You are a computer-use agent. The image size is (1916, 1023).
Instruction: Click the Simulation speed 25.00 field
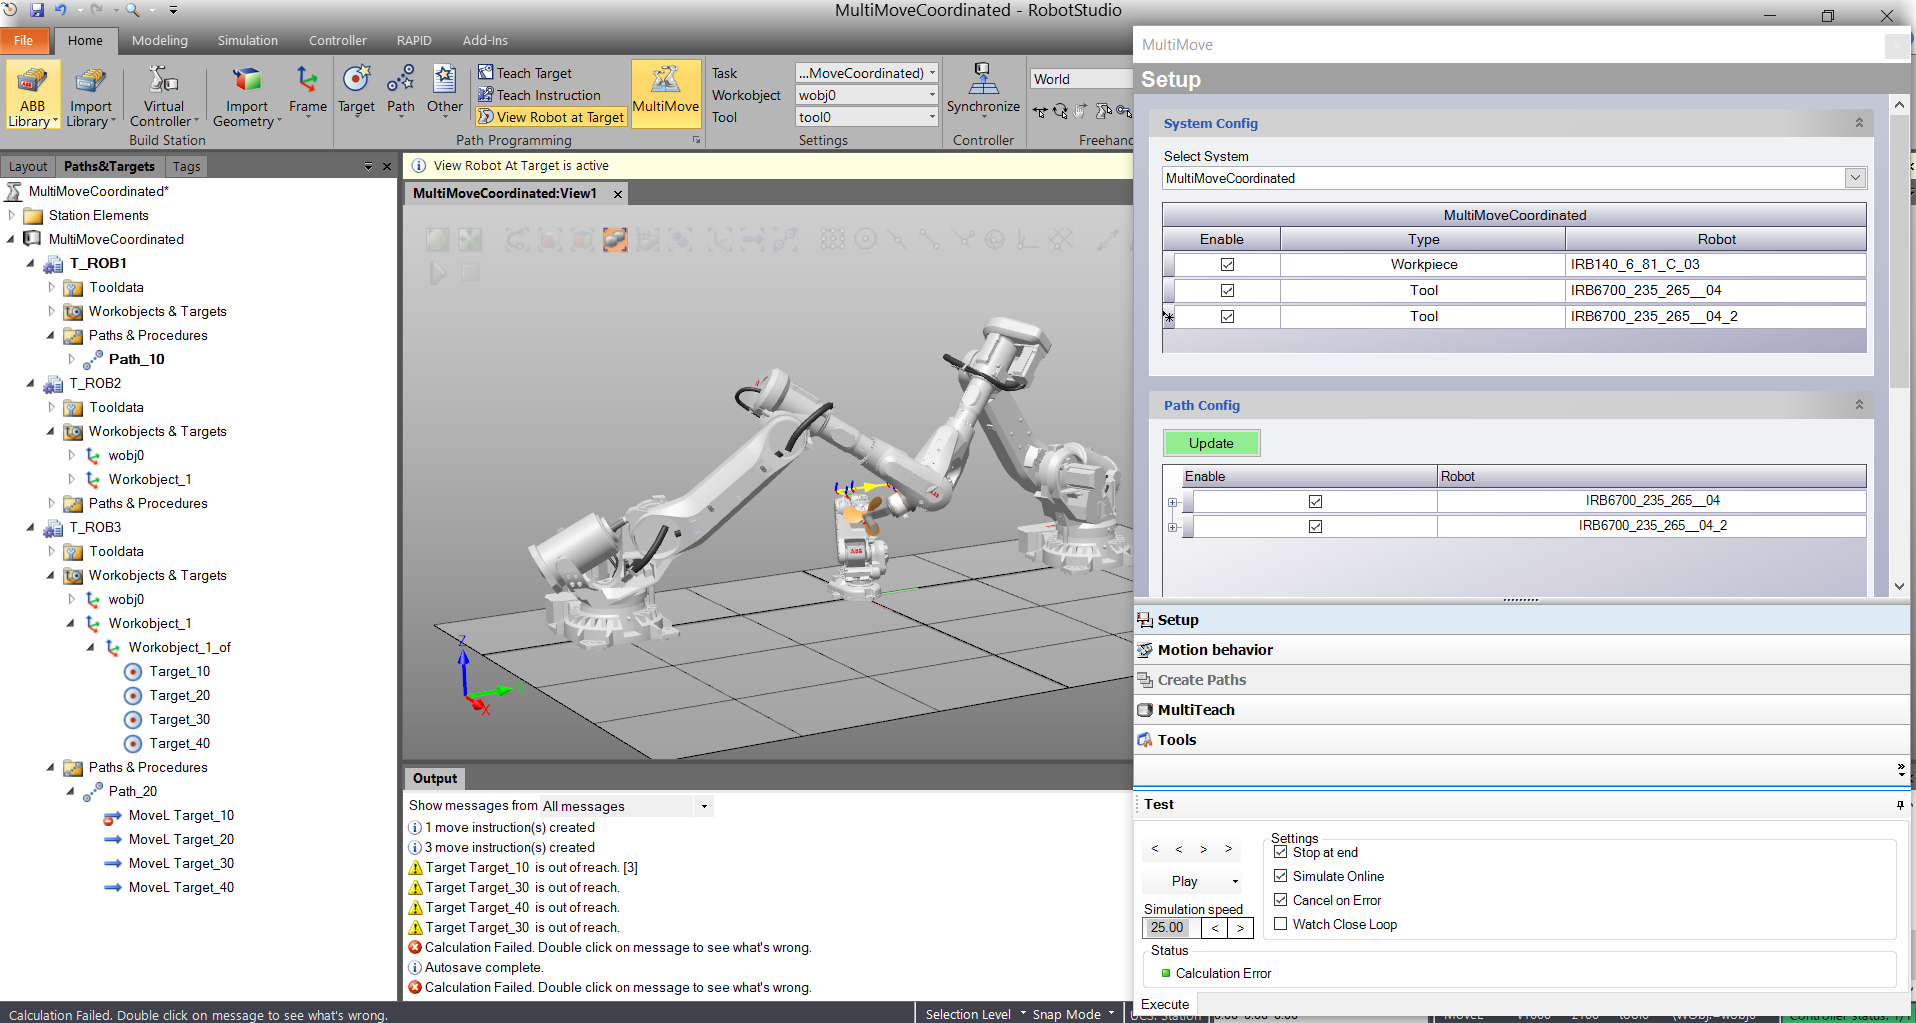(x=1170, y=928)
